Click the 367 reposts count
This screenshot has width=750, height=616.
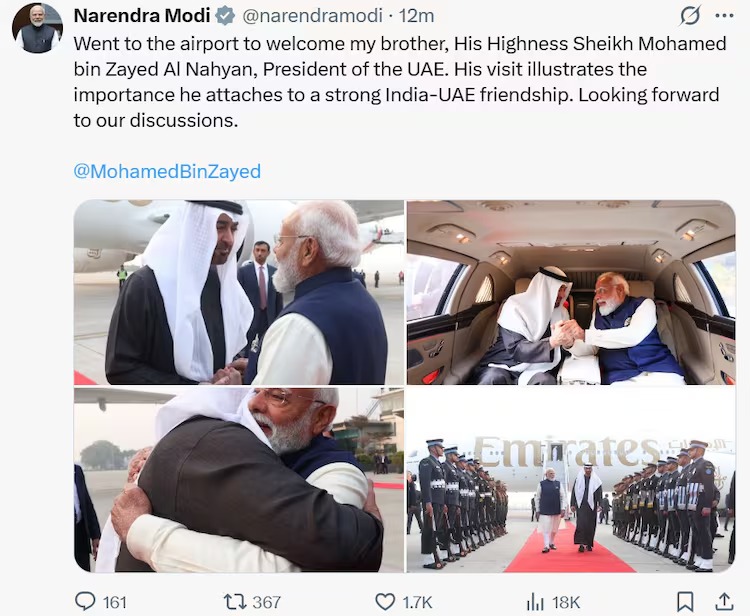[x=266, y=602]
